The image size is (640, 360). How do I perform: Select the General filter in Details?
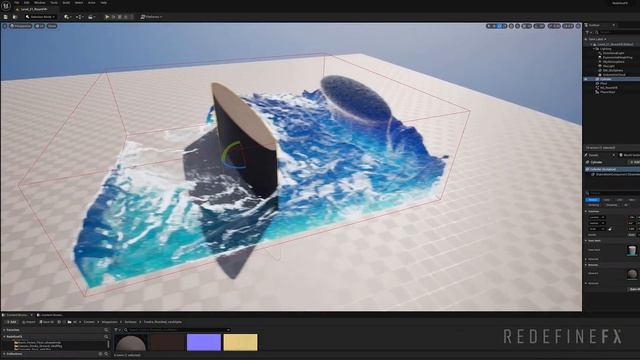(592, 200)
